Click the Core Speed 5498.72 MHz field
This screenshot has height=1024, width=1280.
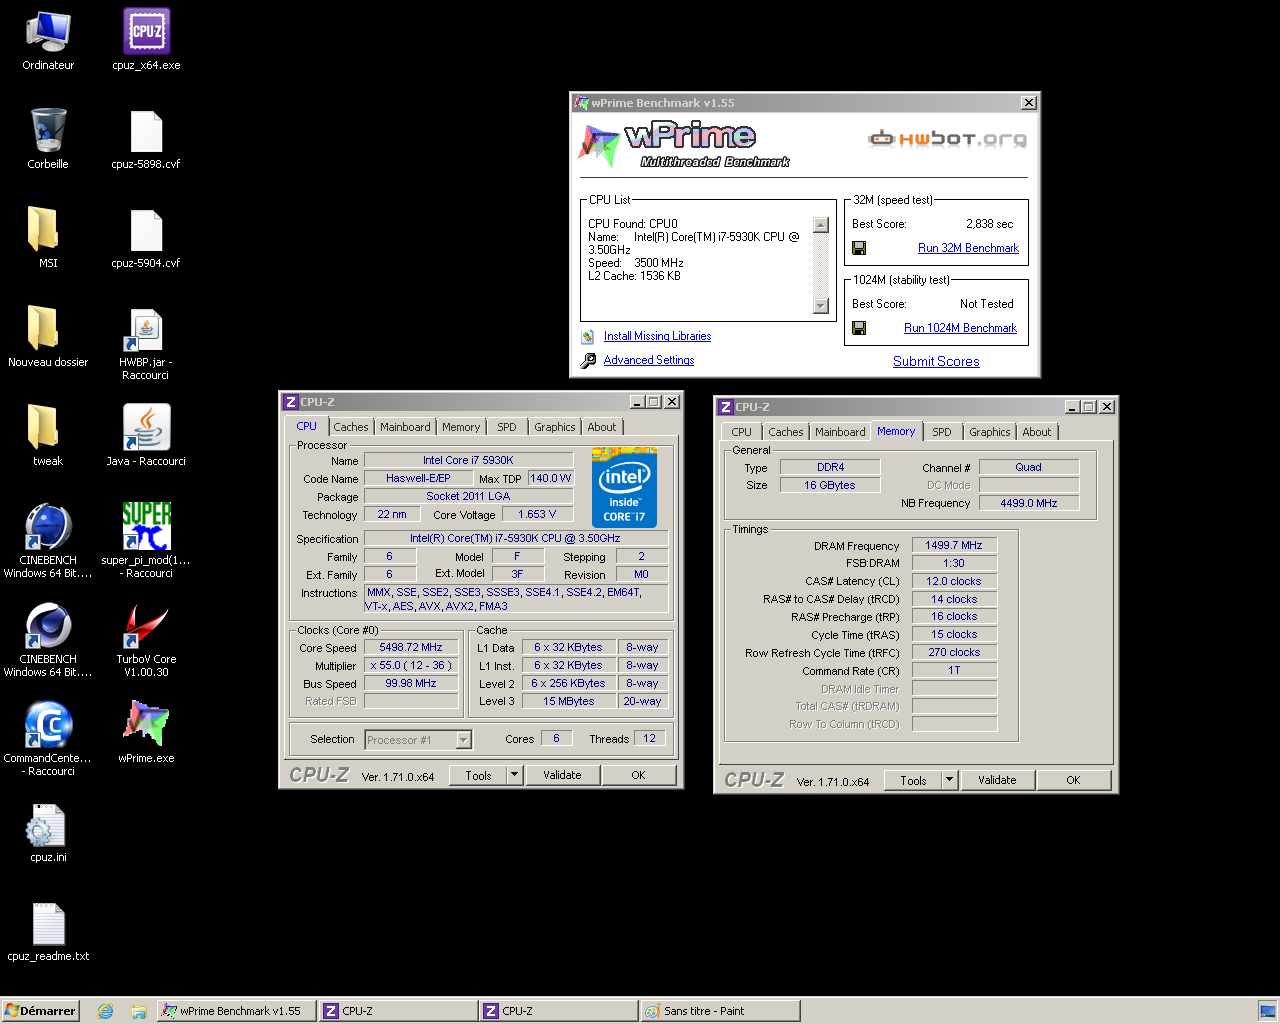coord(411,647)
